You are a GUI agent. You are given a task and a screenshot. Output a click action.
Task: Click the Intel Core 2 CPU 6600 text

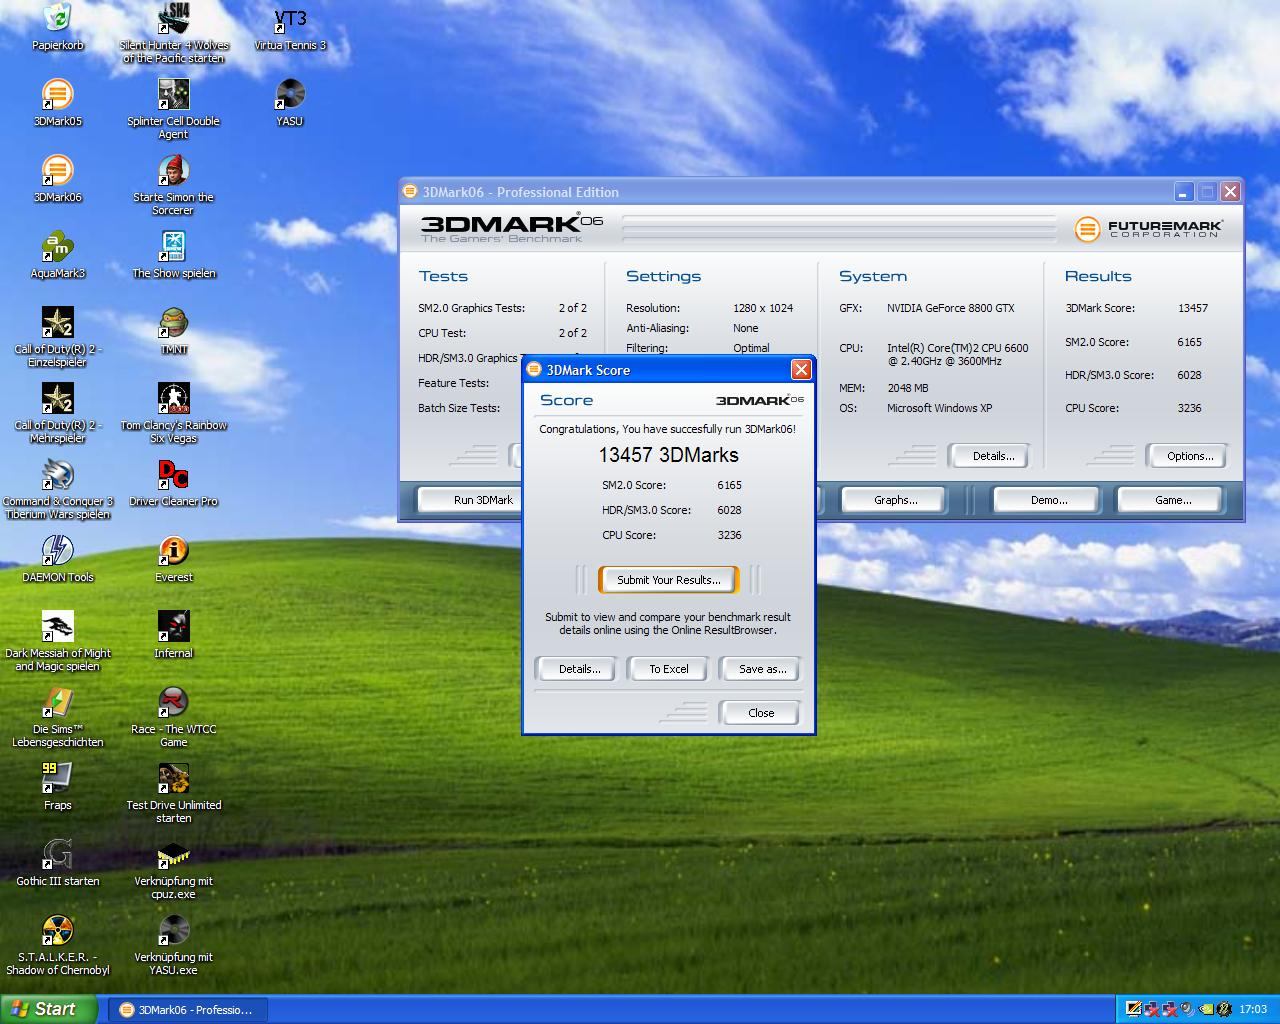point(957,354)
